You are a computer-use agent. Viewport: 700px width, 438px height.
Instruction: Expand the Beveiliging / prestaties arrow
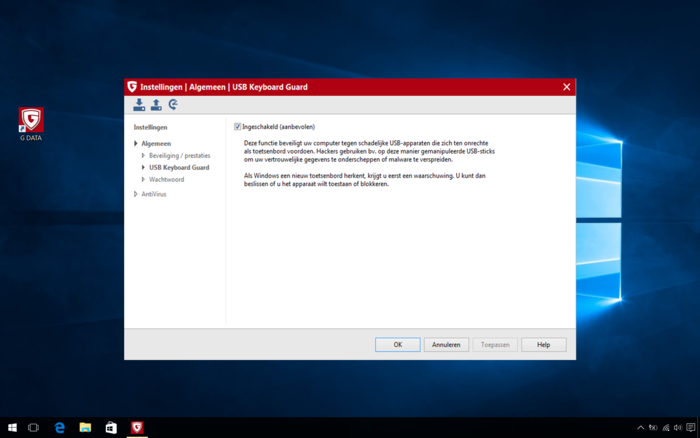click(x=144, y=156)
